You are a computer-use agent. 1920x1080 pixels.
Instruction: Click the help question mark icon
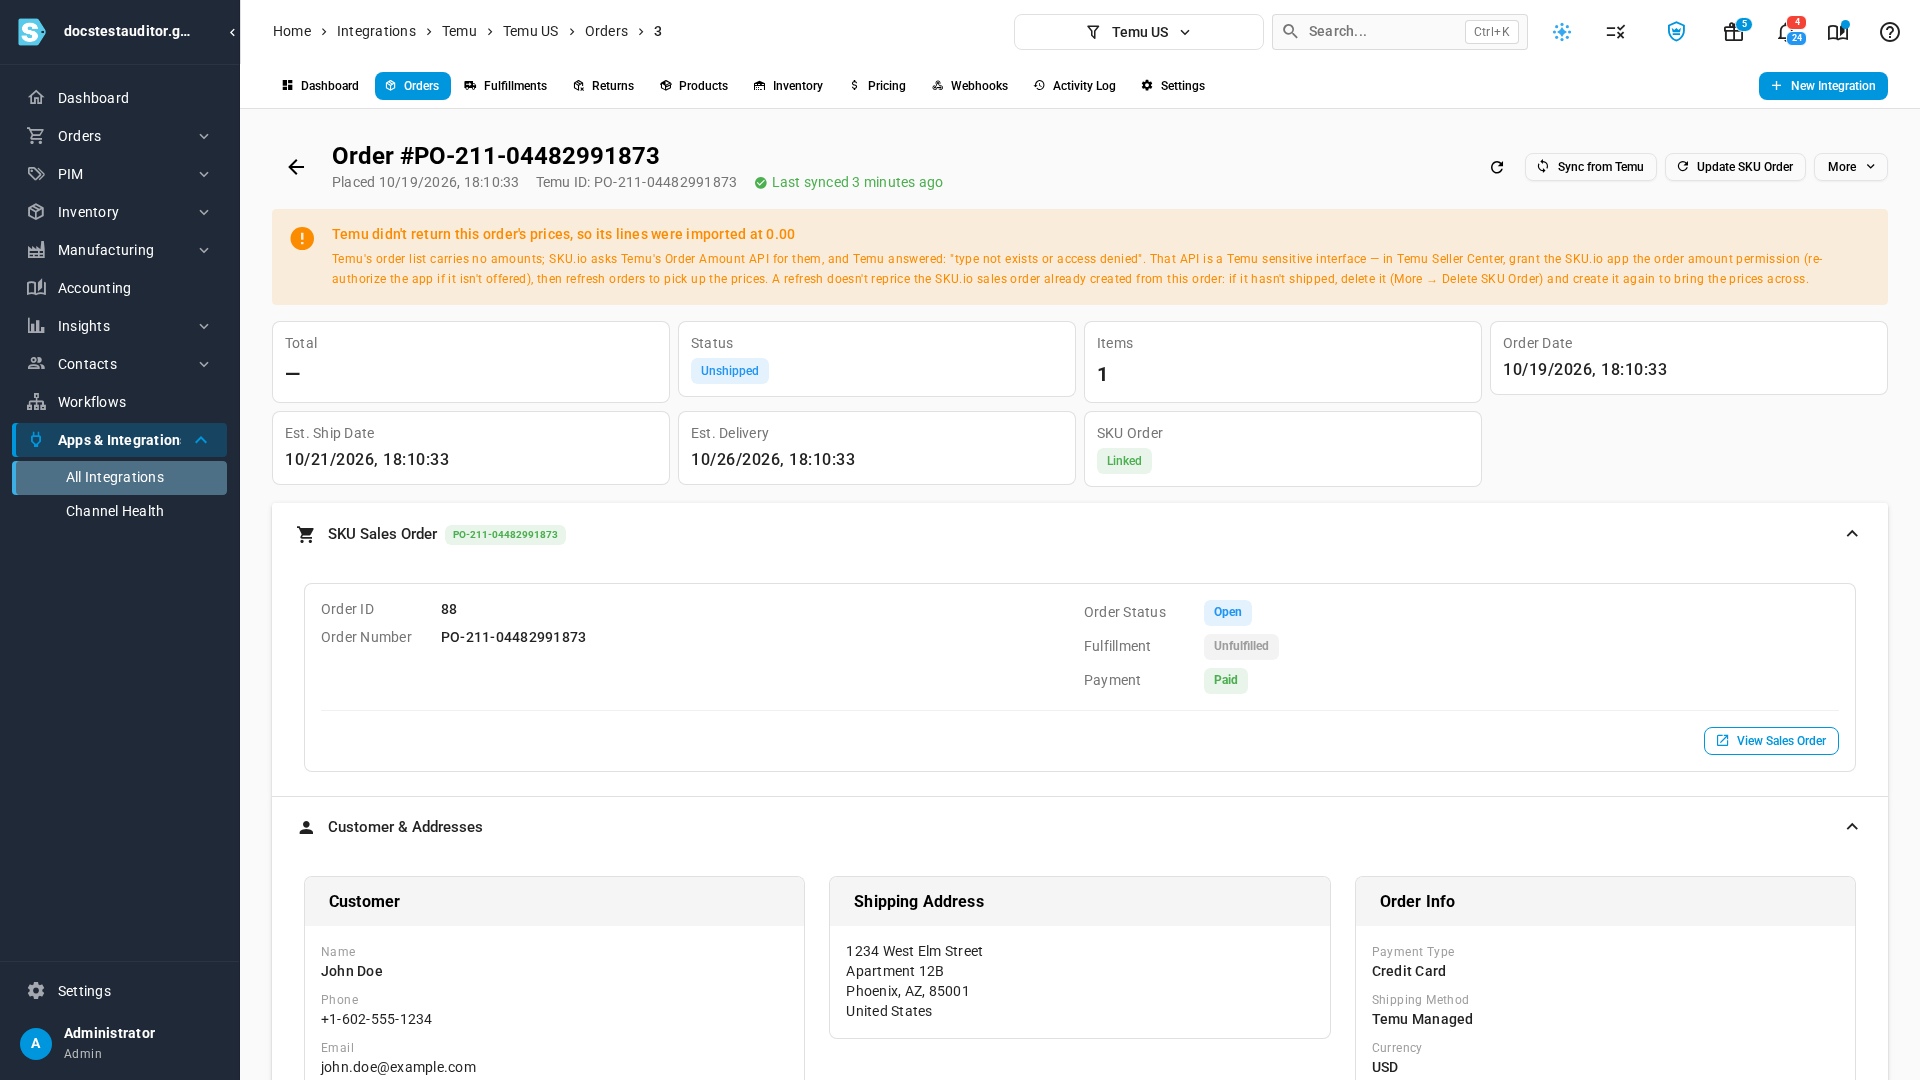click(1890, 32)
